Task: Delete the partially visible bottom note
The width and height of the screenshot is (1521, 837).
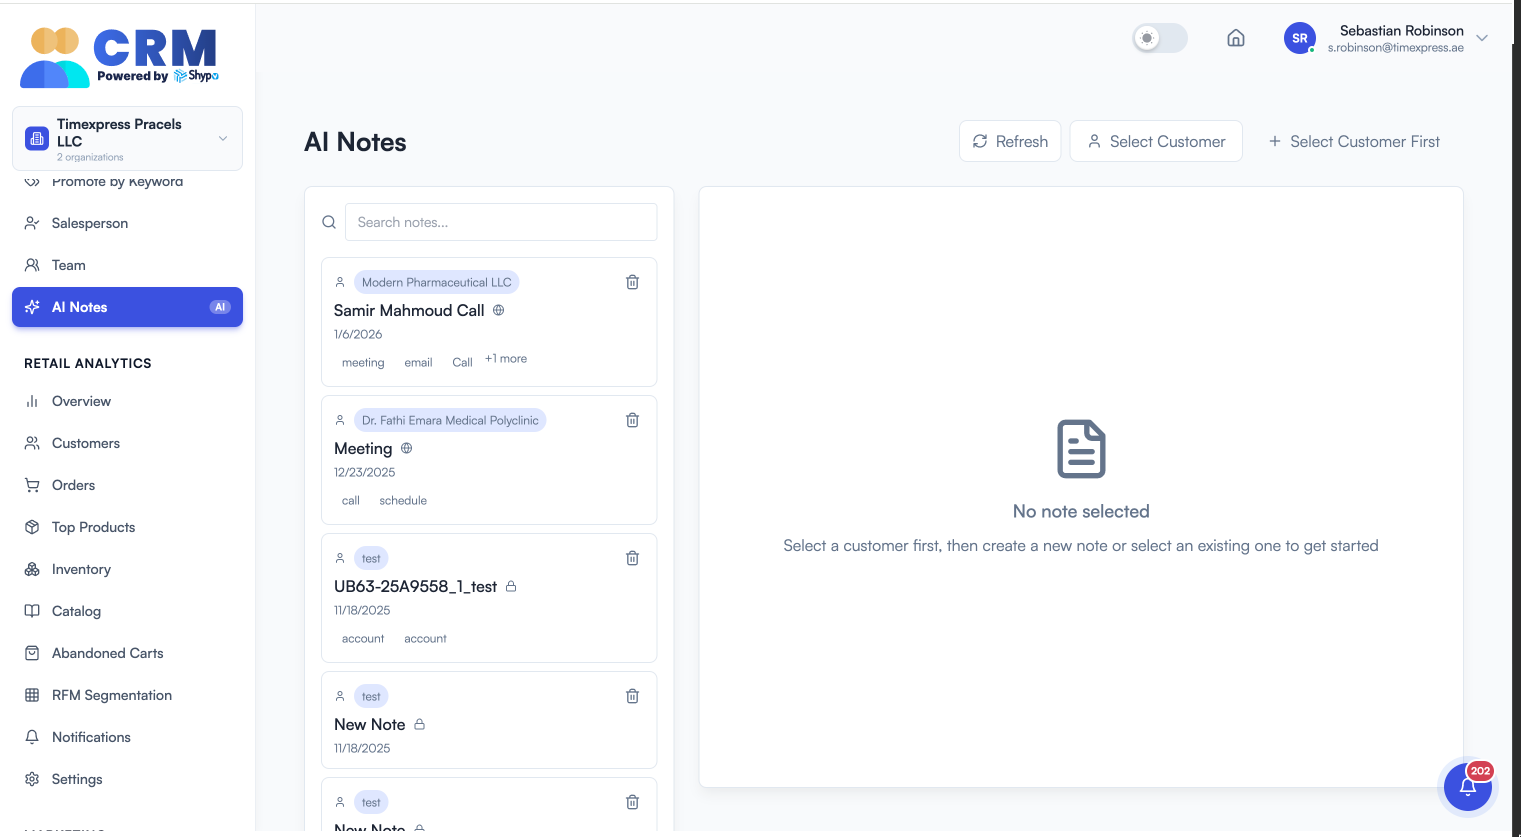Action: point(632,802)
